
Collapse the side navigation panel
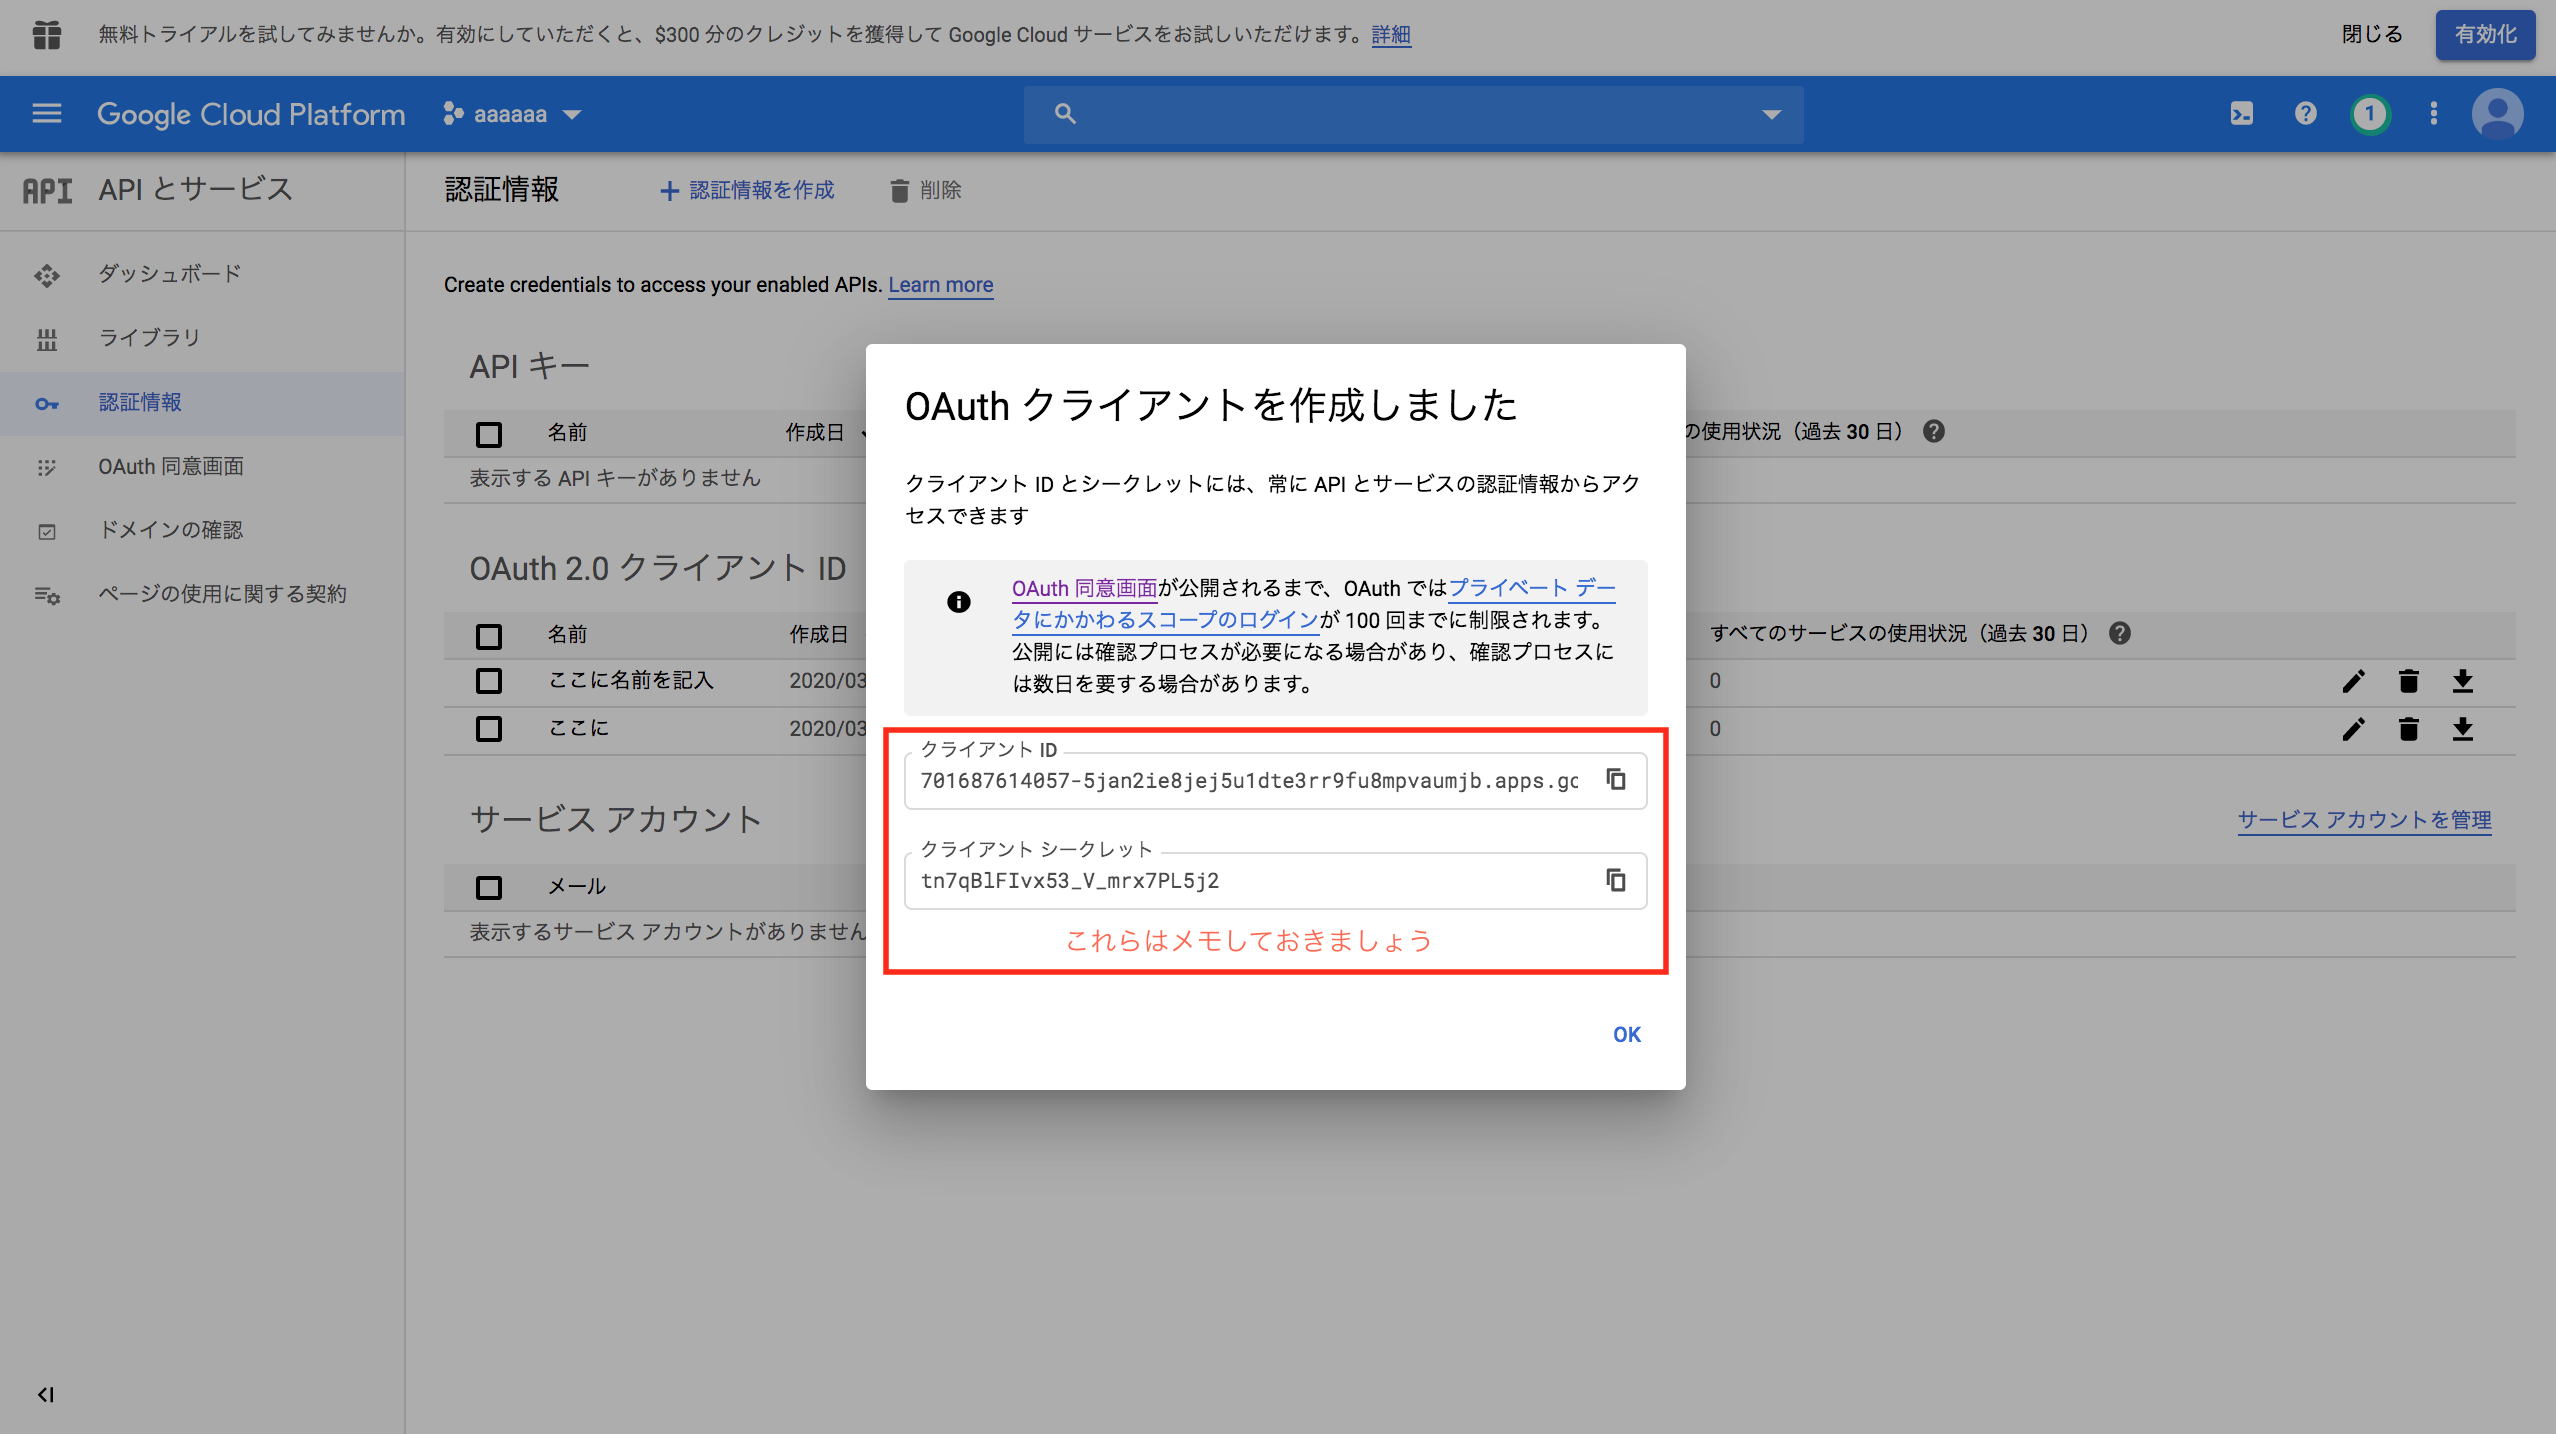[46, 1394]
